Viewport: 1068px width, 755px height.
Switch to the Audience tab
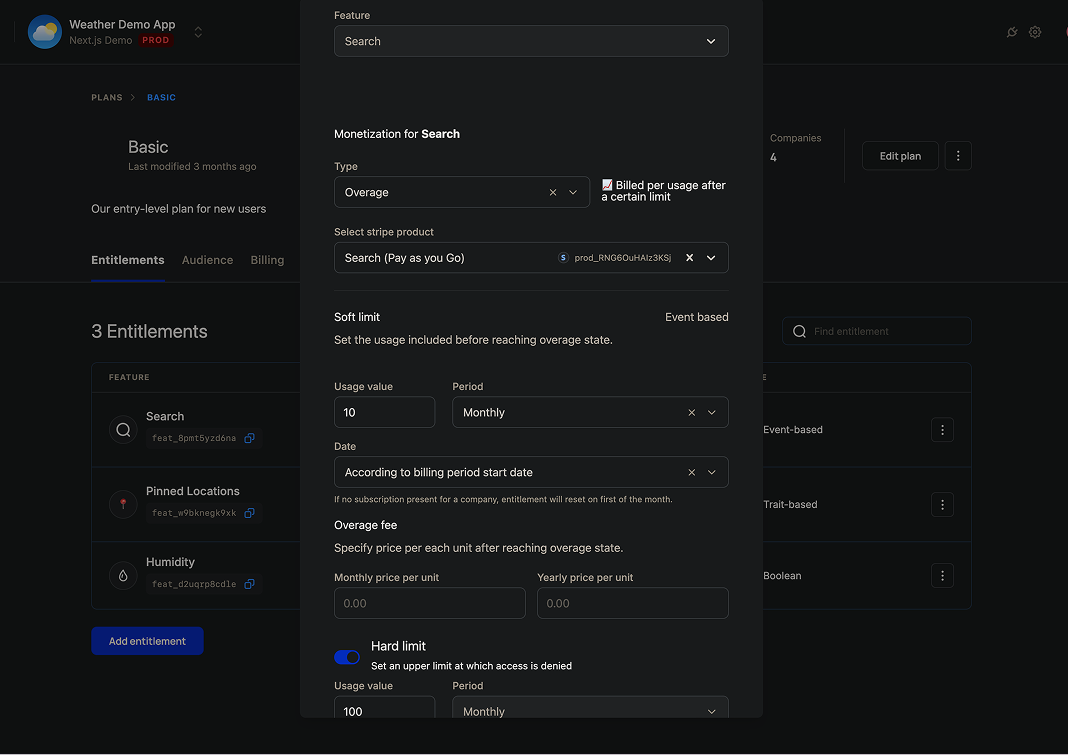[207, 260]
